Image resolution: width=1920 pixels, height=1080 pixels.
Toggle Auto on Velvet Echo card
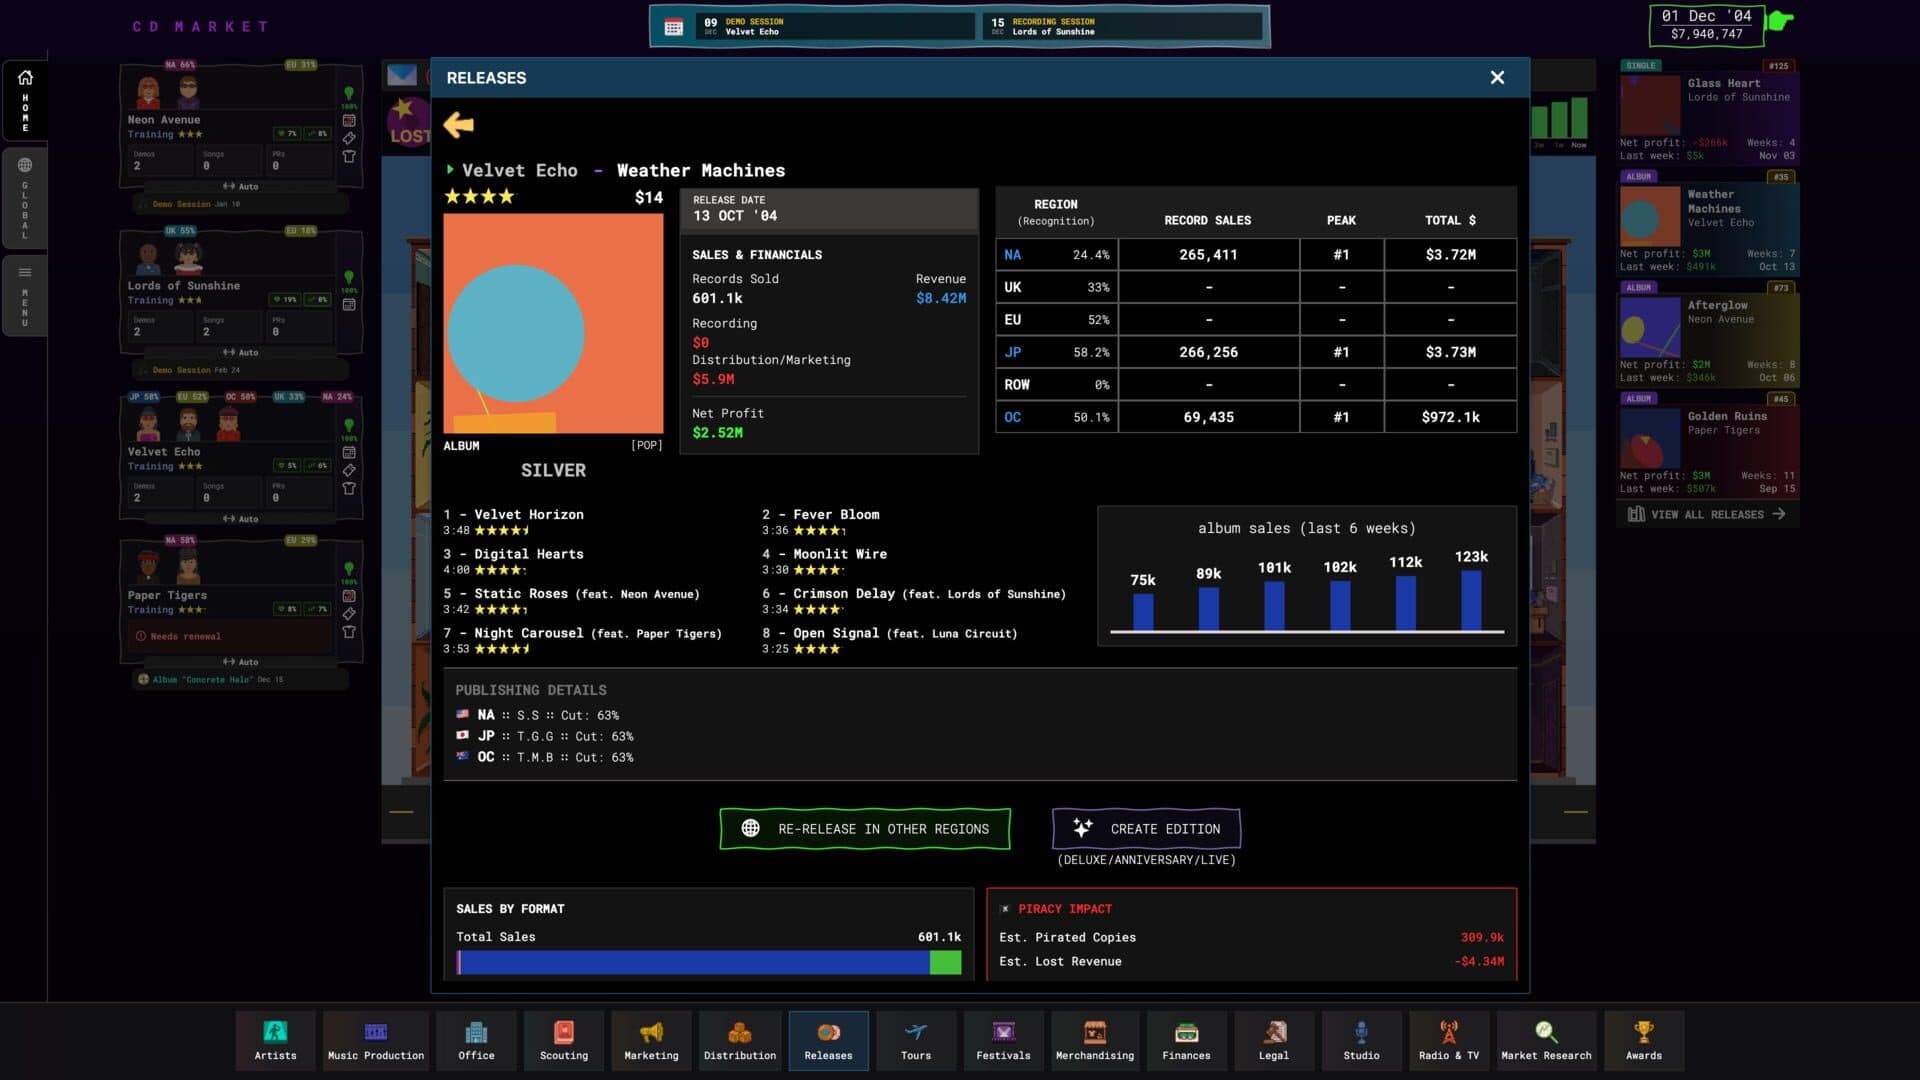pos(240,519)
